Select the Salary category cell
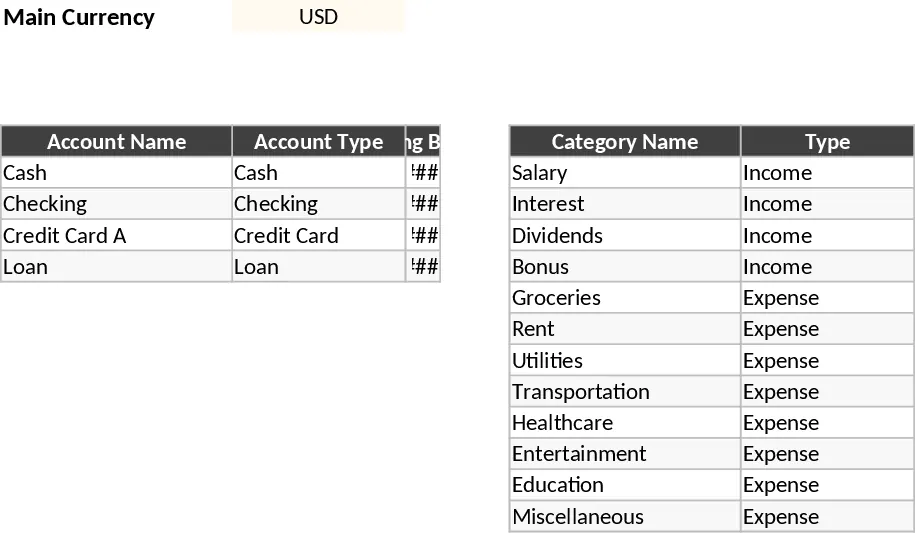Screen dimensions: 915x533 pos(625,173)
